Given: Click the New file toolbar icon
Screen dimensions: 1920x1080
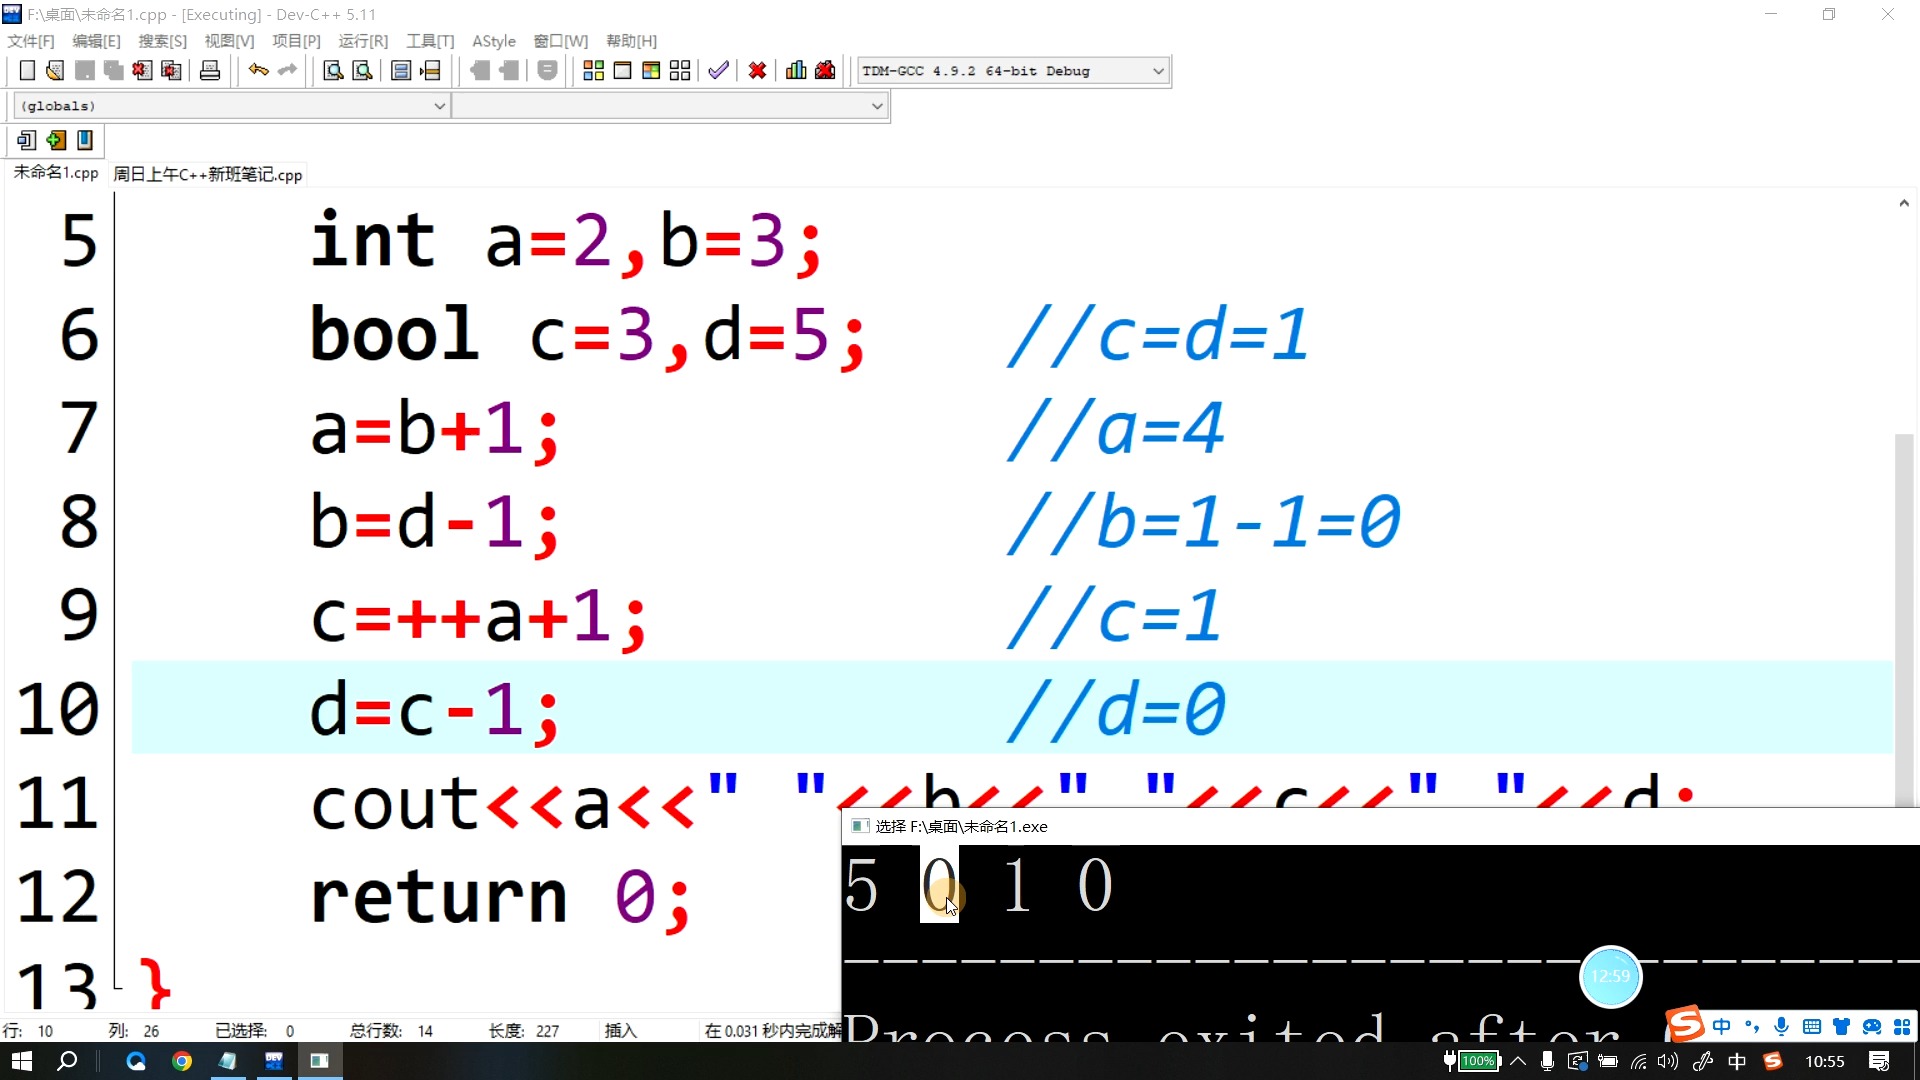Looking at the screenshot, I should coord(27,71).
